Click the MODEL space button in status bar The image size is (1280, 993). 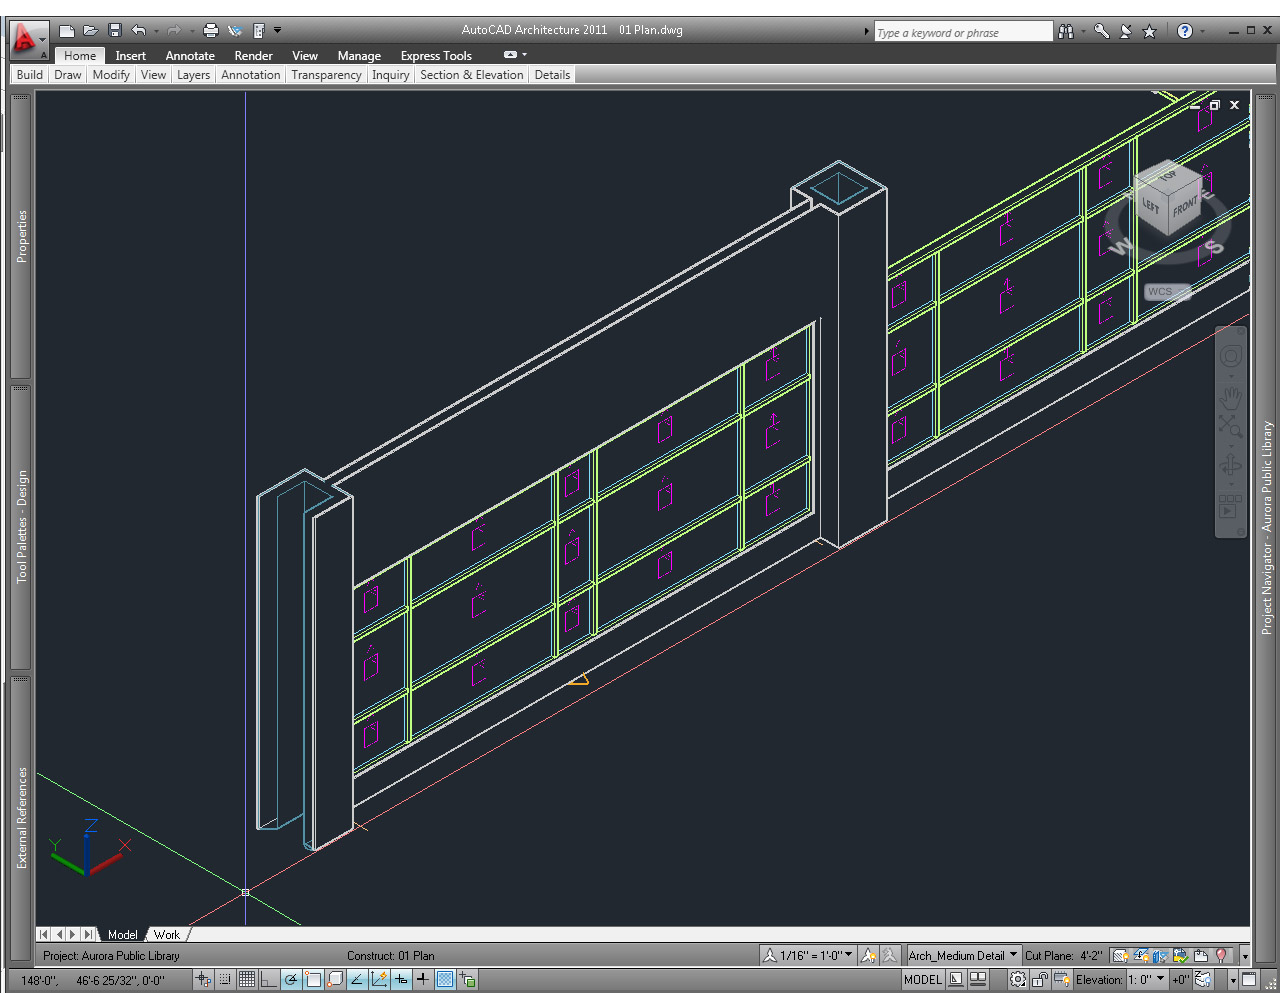click(923, 980)
